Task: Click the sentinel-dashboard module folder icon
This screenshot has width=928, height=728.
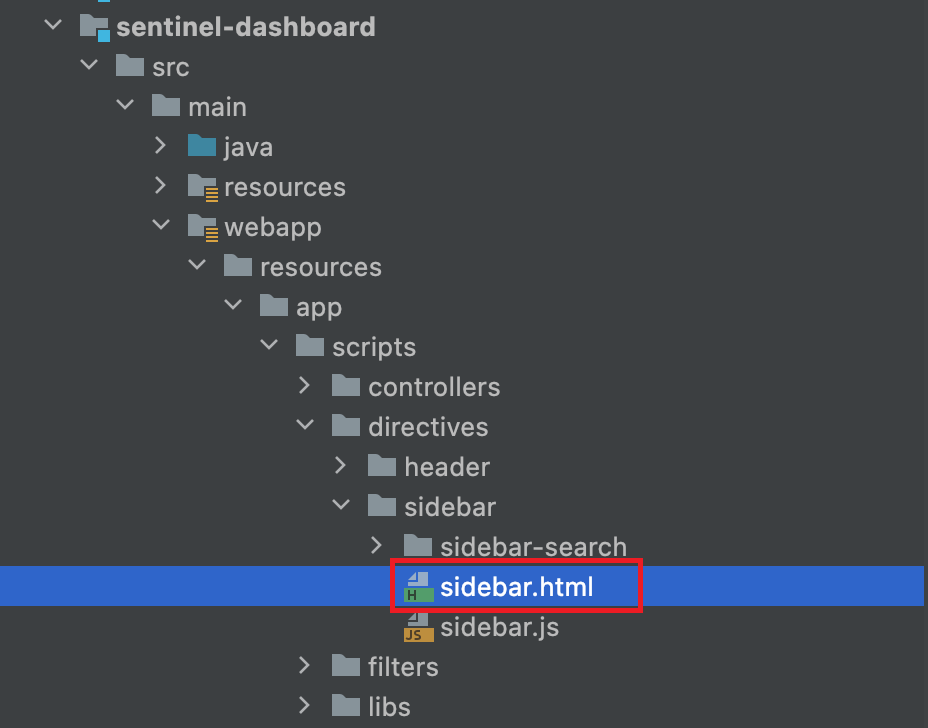Action: coord(95,27)
